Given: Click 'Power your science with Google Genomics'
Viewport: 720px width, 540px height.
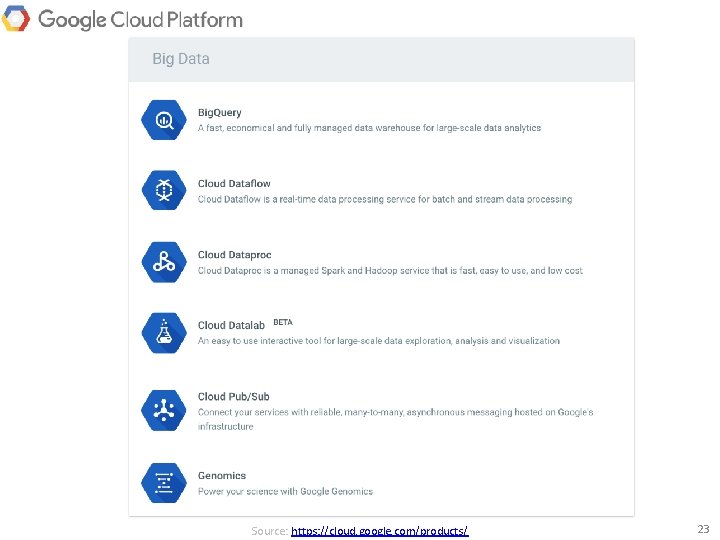Looking at the screenshot, I should click(x=285, y=491).
